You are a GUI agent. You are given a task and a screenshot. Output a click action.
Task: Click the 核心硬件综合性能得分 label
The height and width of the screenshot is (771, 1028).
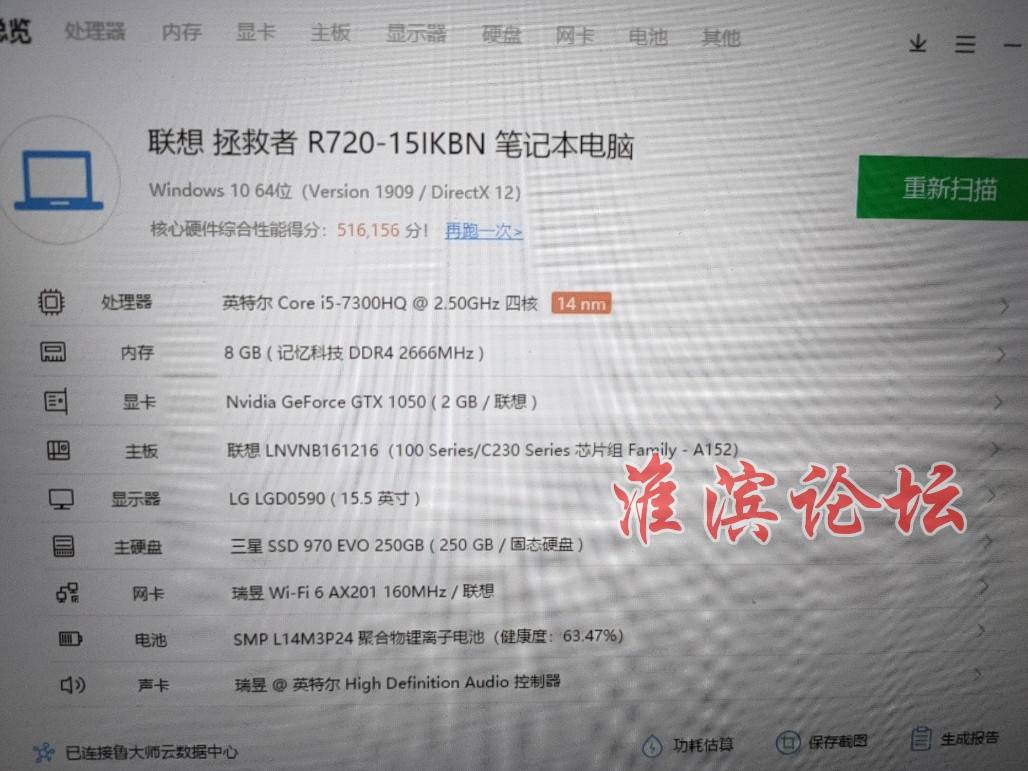pyautogui.click(x=238, y=229)
